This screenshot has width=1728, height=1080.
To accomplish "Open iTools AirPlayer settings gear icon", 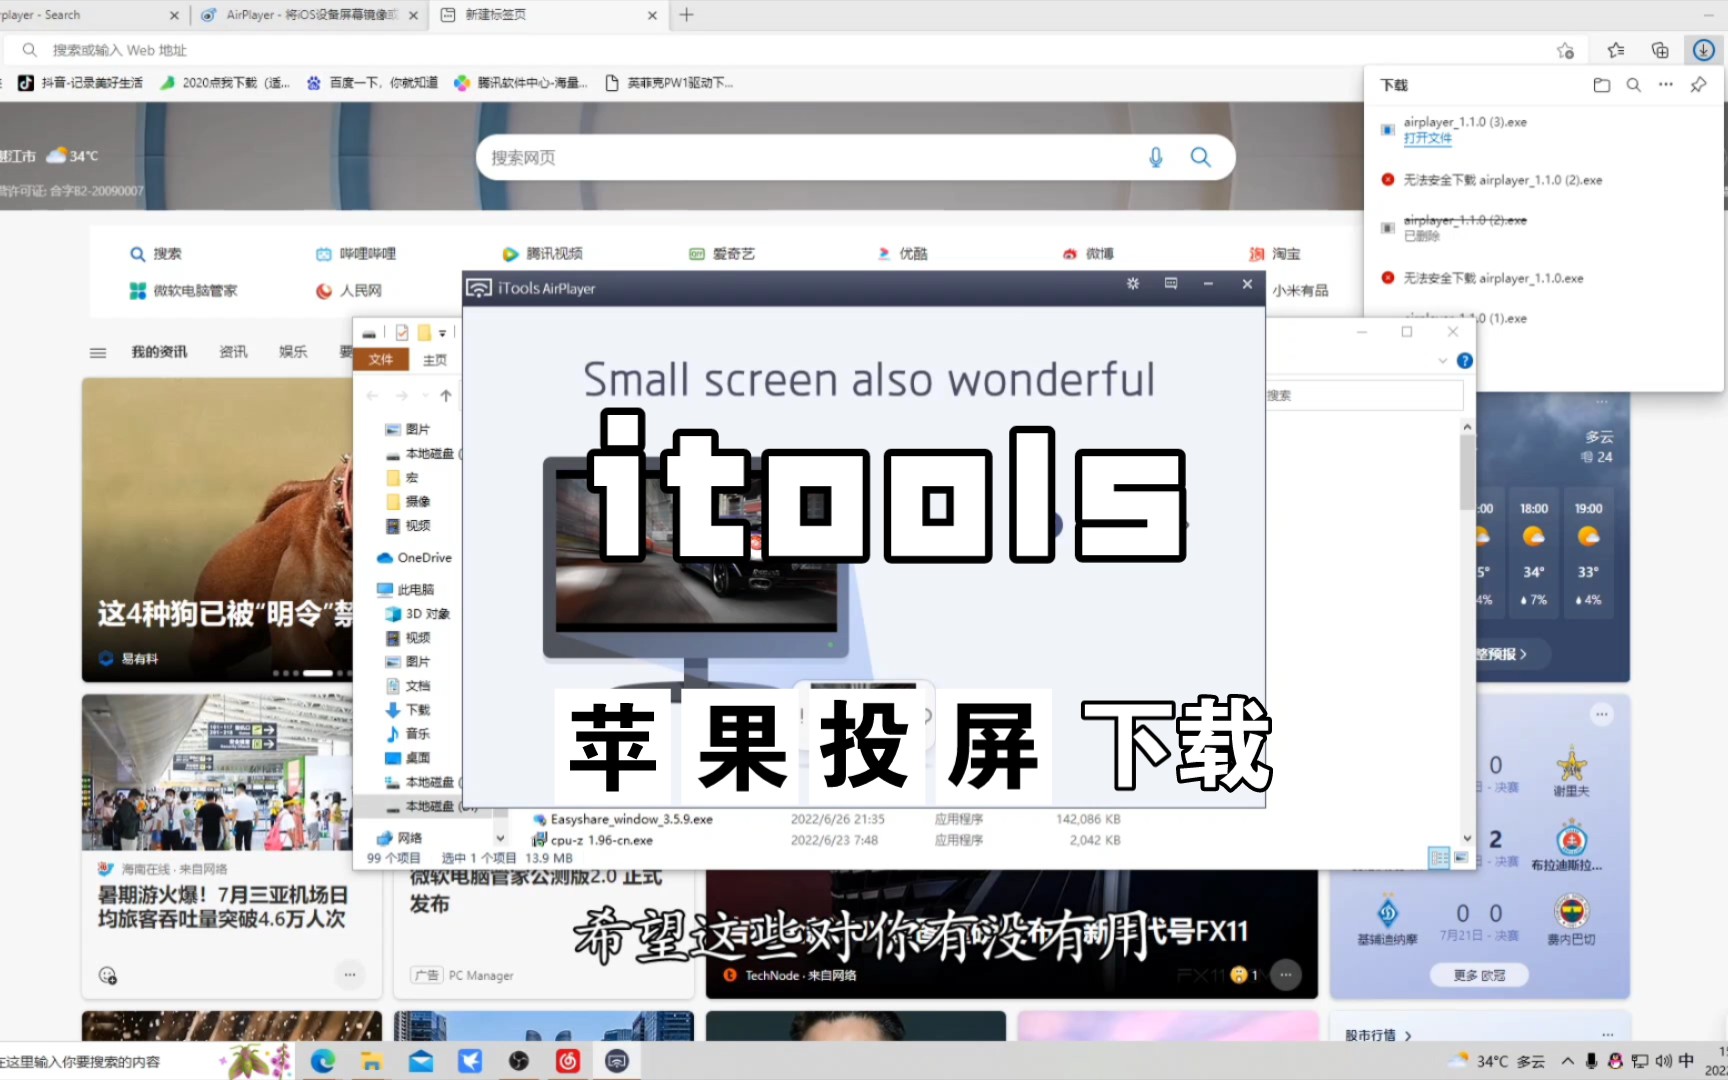I will (1133, 284).
